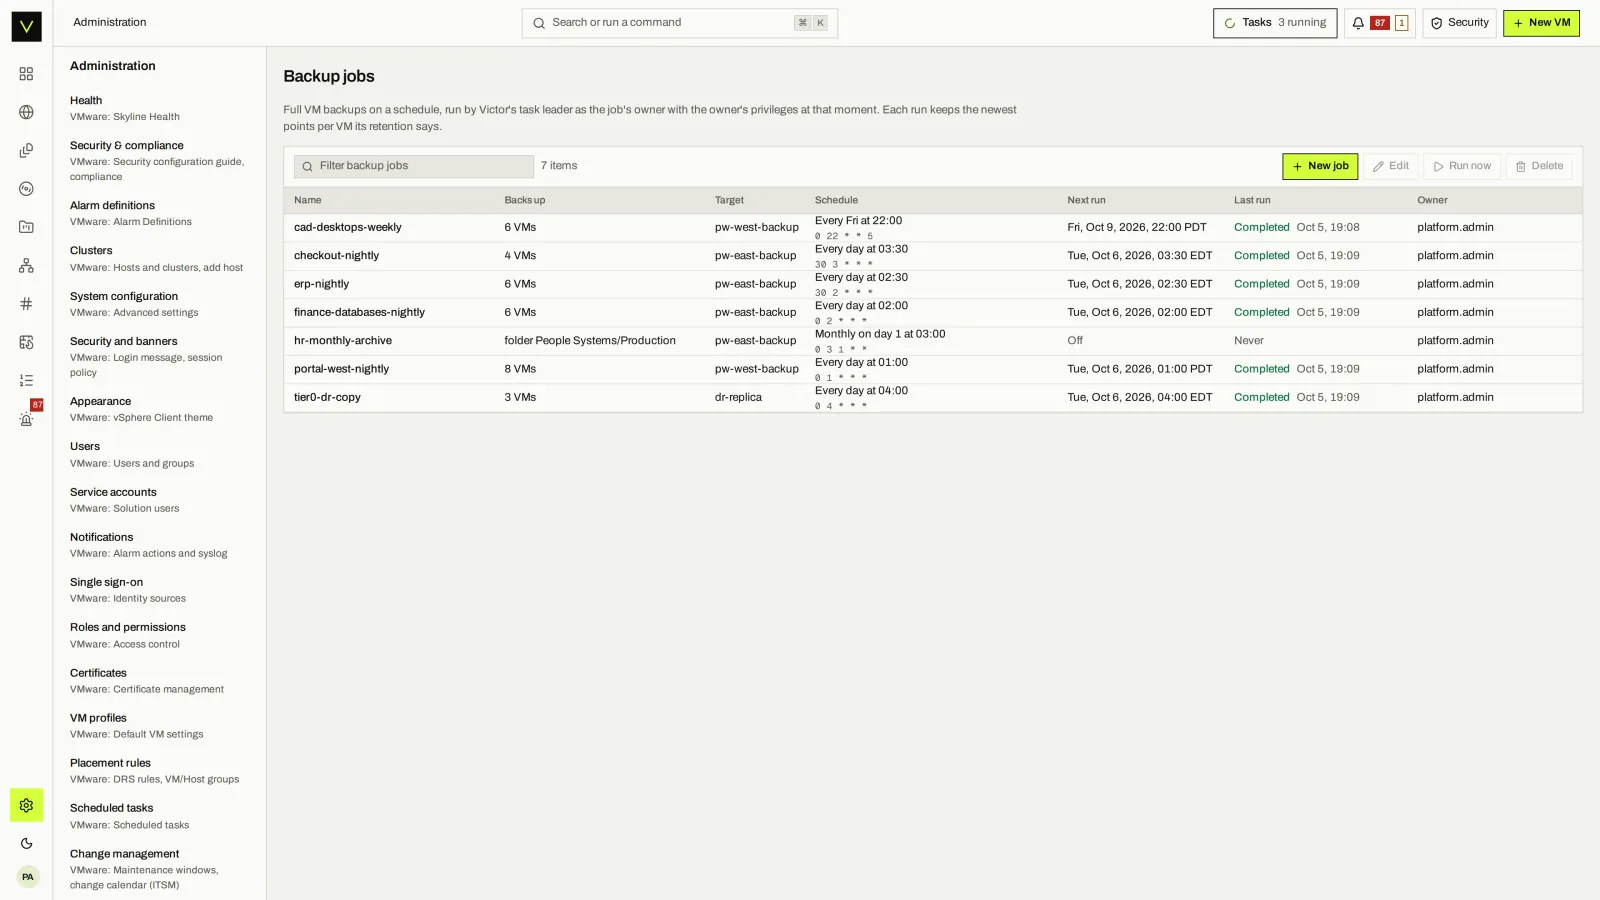The height and width of the screenshot is (900, 1600).
Task: Click the bell notifications icon in the header
Action: [1358, 23]
